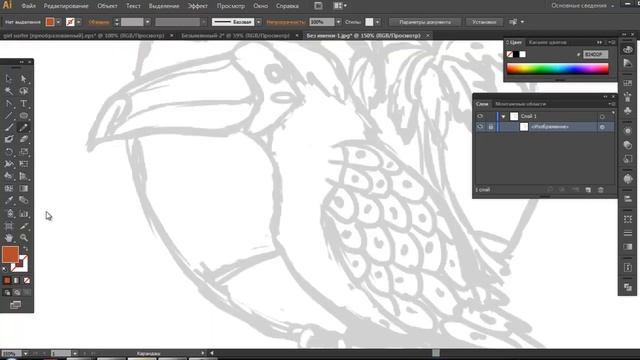Open the Color panel from the right dock

point(628,50)
